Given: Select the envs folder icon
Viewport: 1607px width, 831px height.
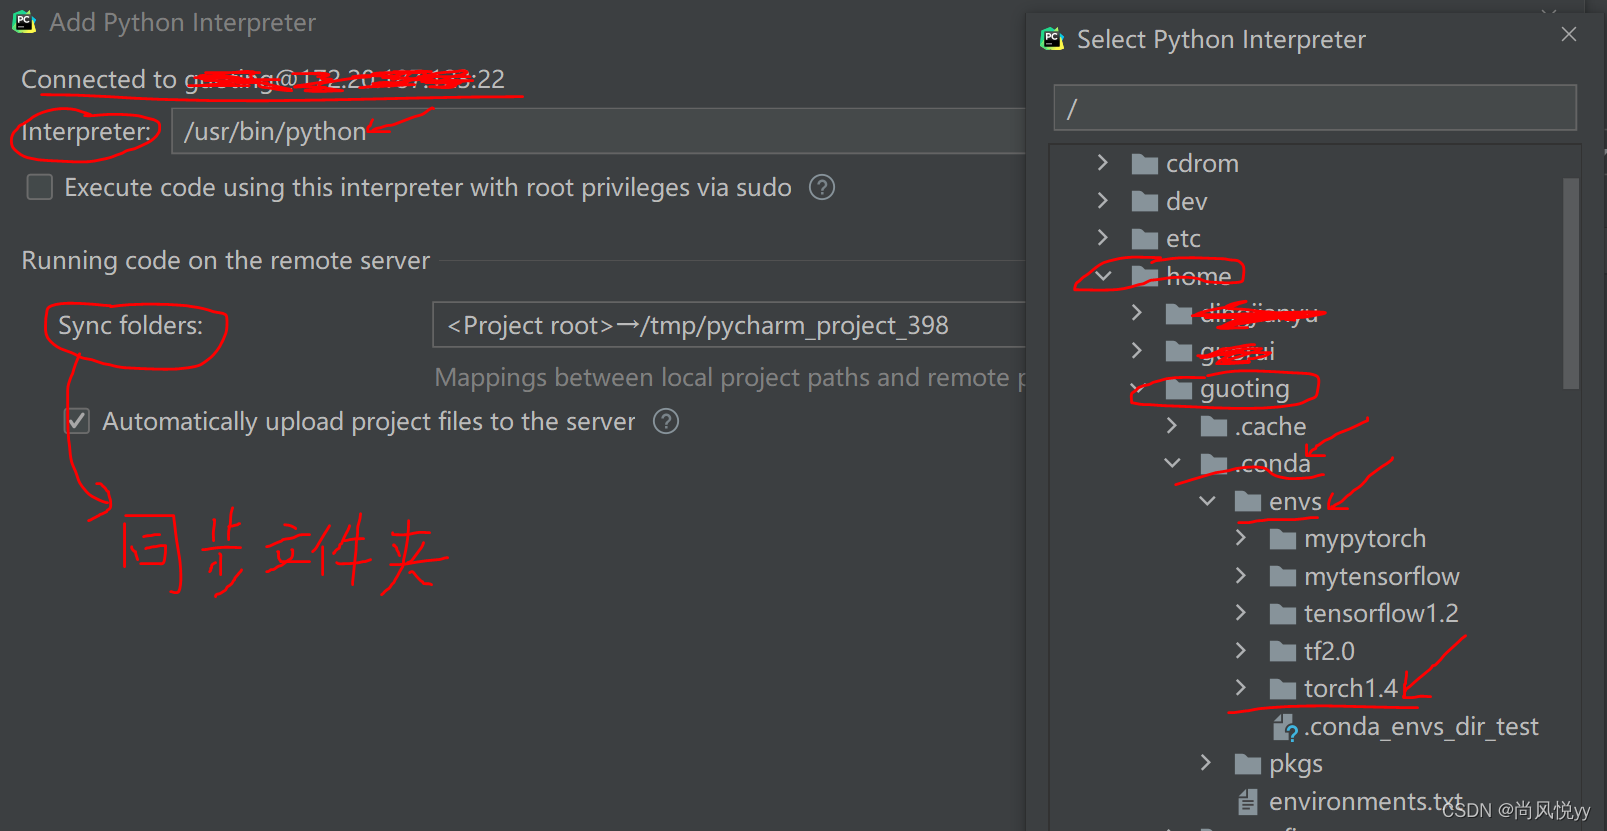Looking at the screenshot, I should pos(1248,502).
